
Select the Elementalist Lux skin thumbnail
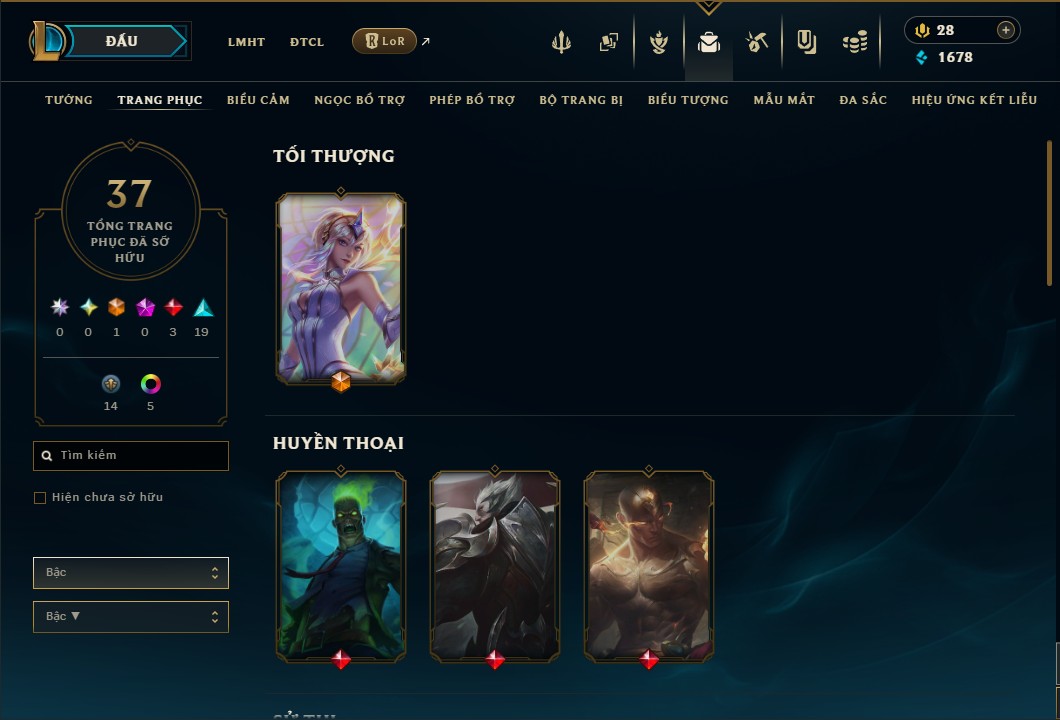click(x=341, y=289)
